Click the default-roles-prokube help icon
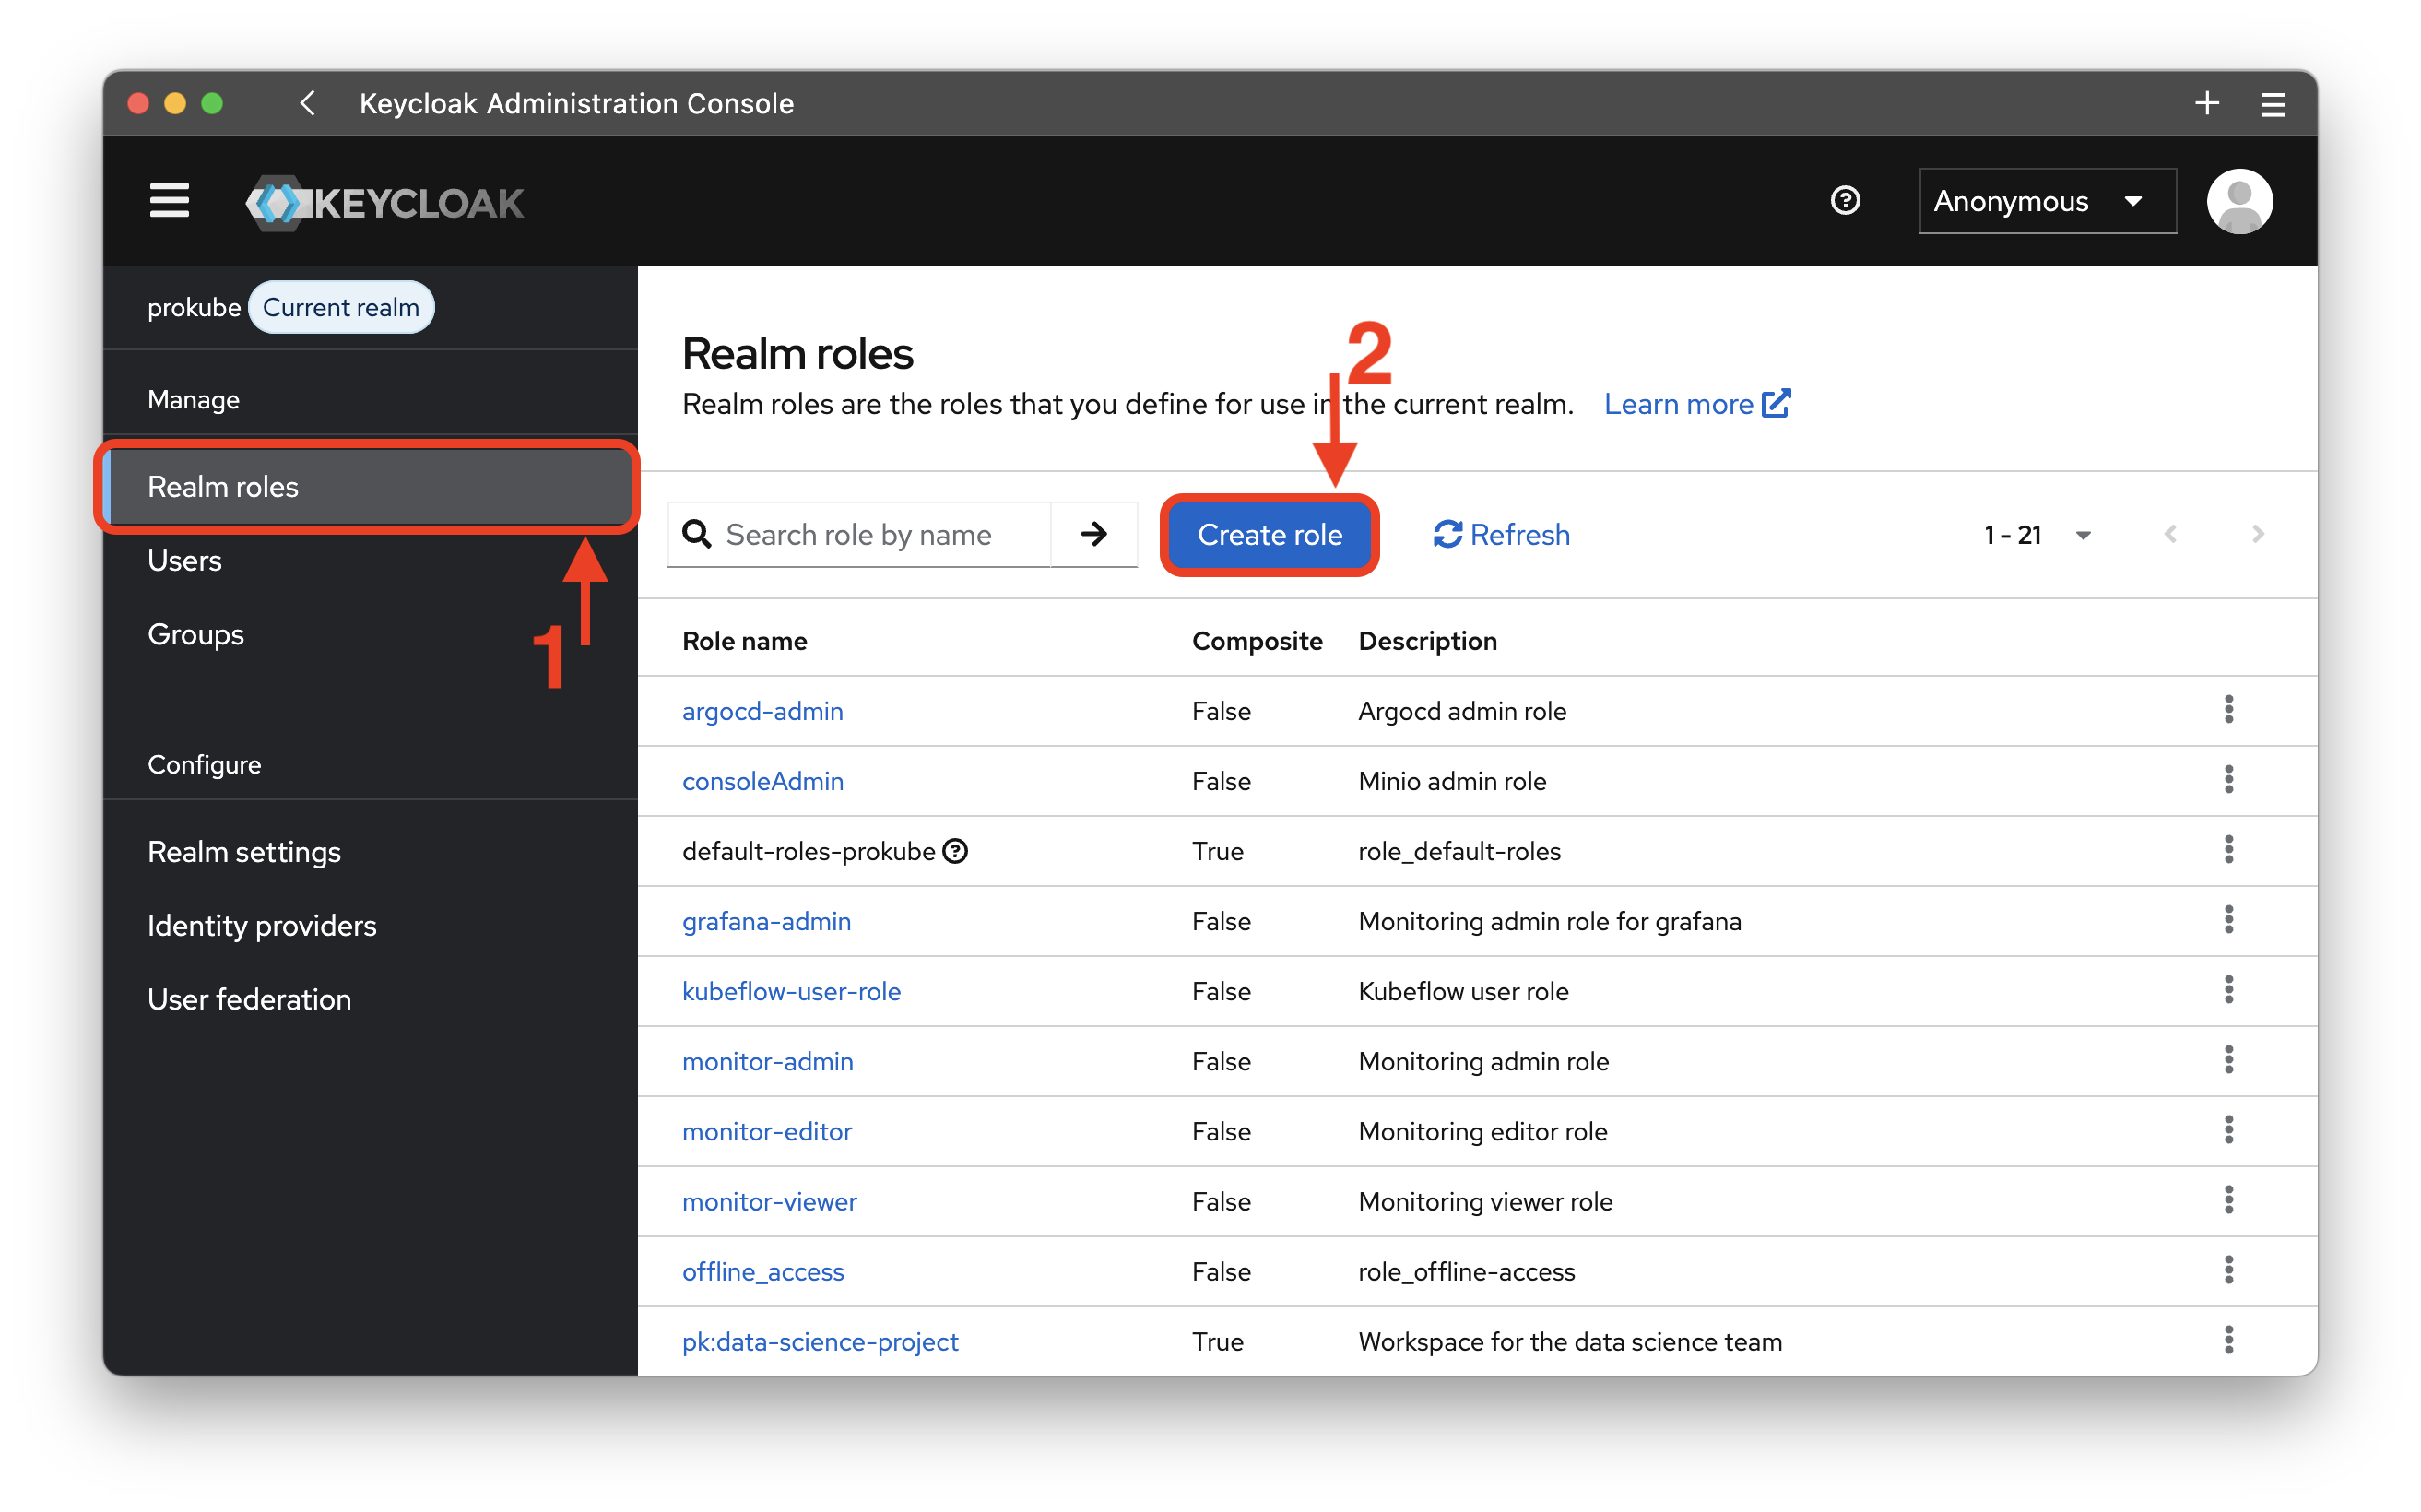 click(x=955, y=851)
